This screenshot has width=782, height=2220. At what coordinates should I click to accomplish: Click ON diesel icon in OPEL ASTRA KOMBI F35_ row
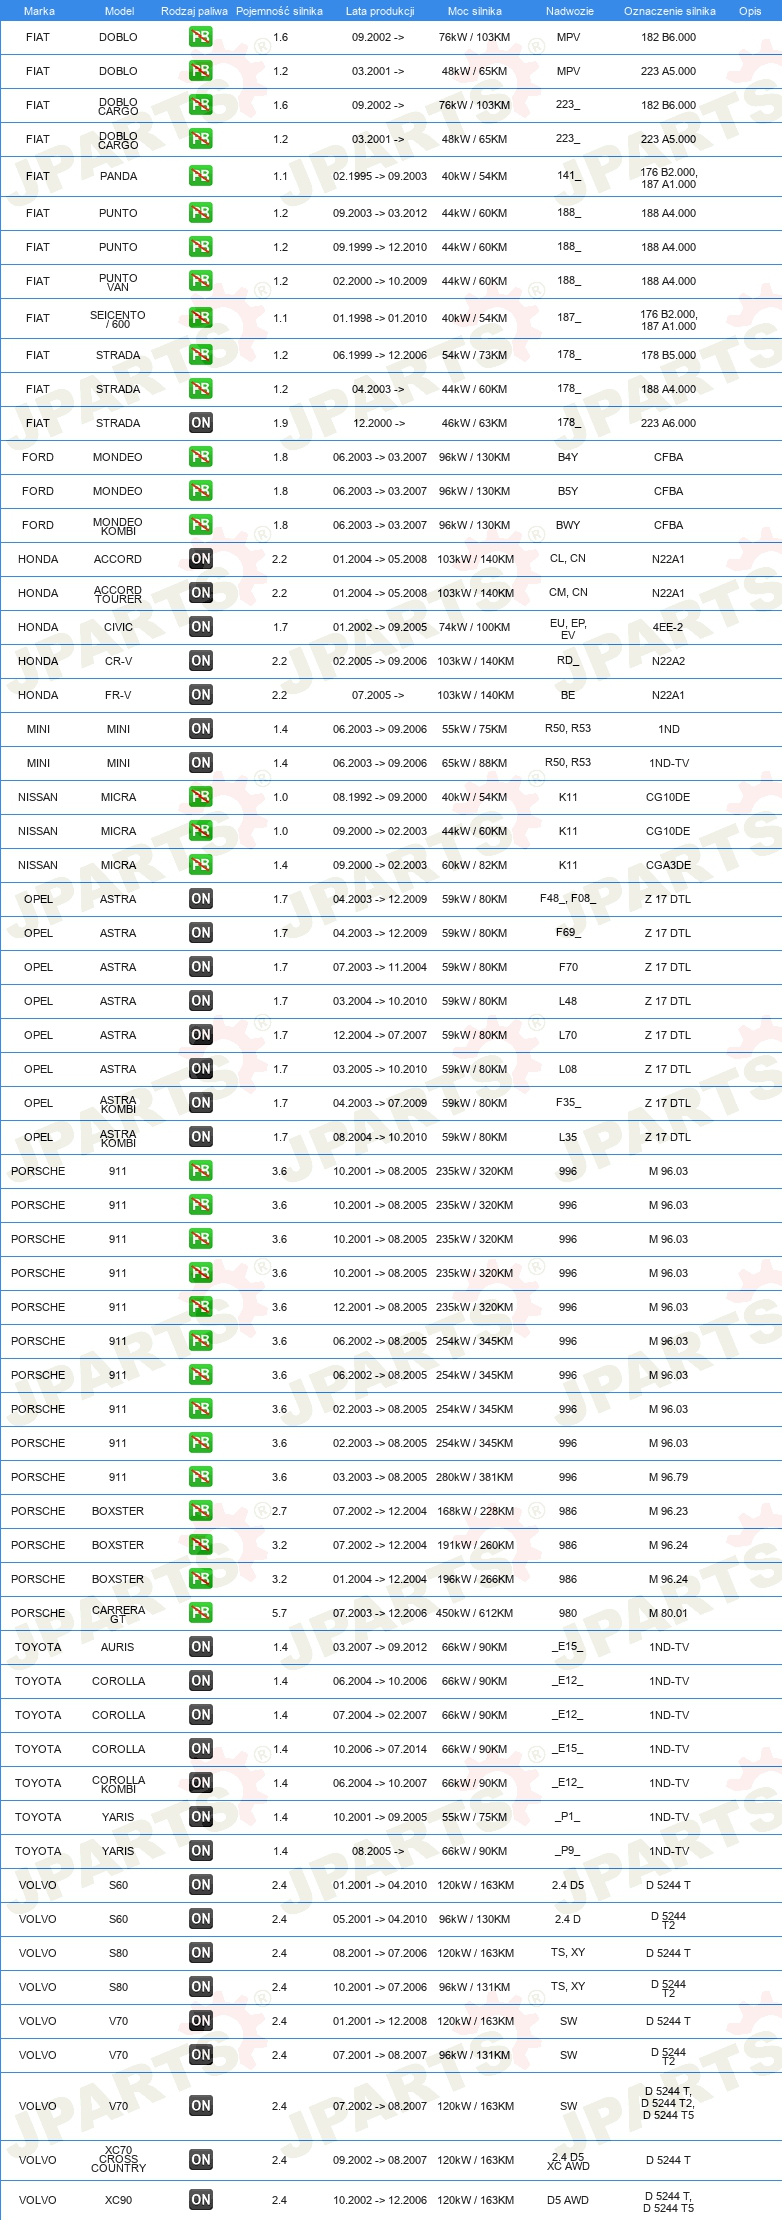coord(200,1103)
